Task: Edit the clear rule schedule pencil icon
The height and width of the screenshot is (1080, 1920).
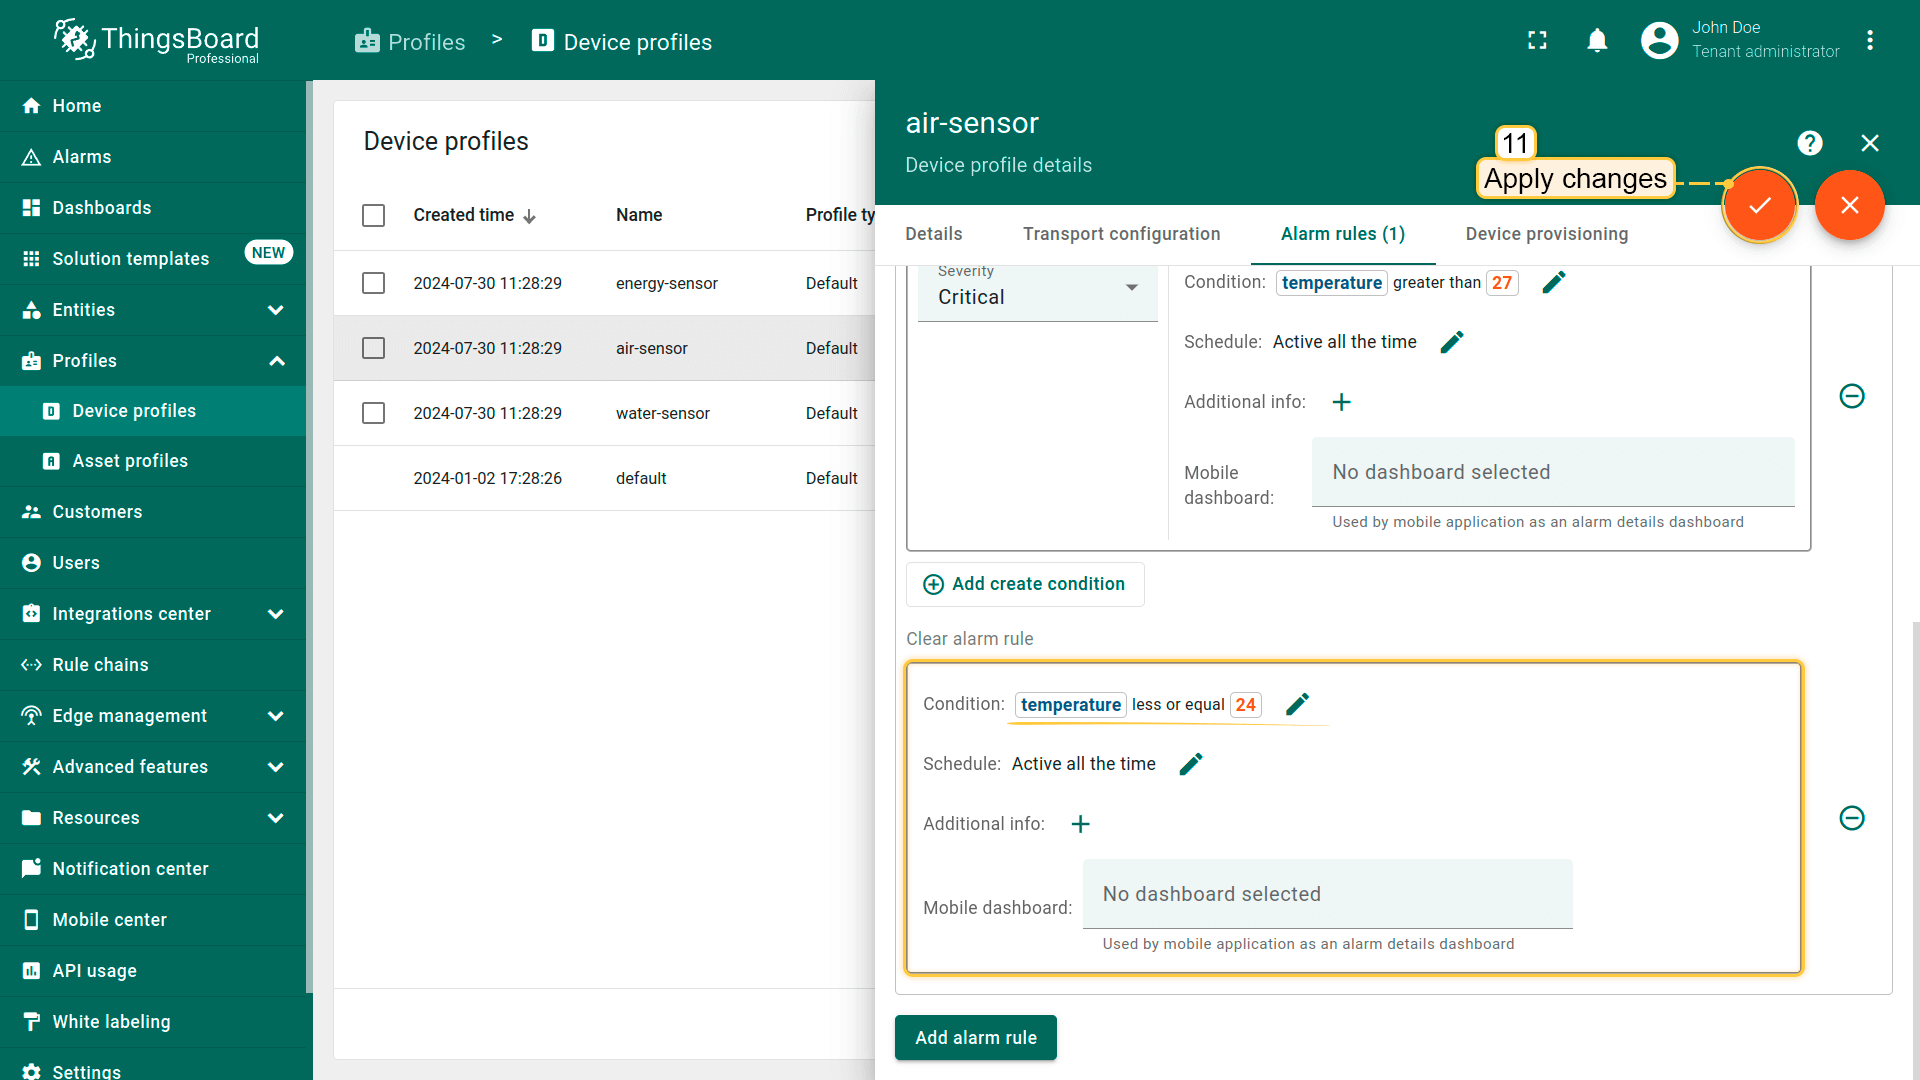Action: [1190, 764]
